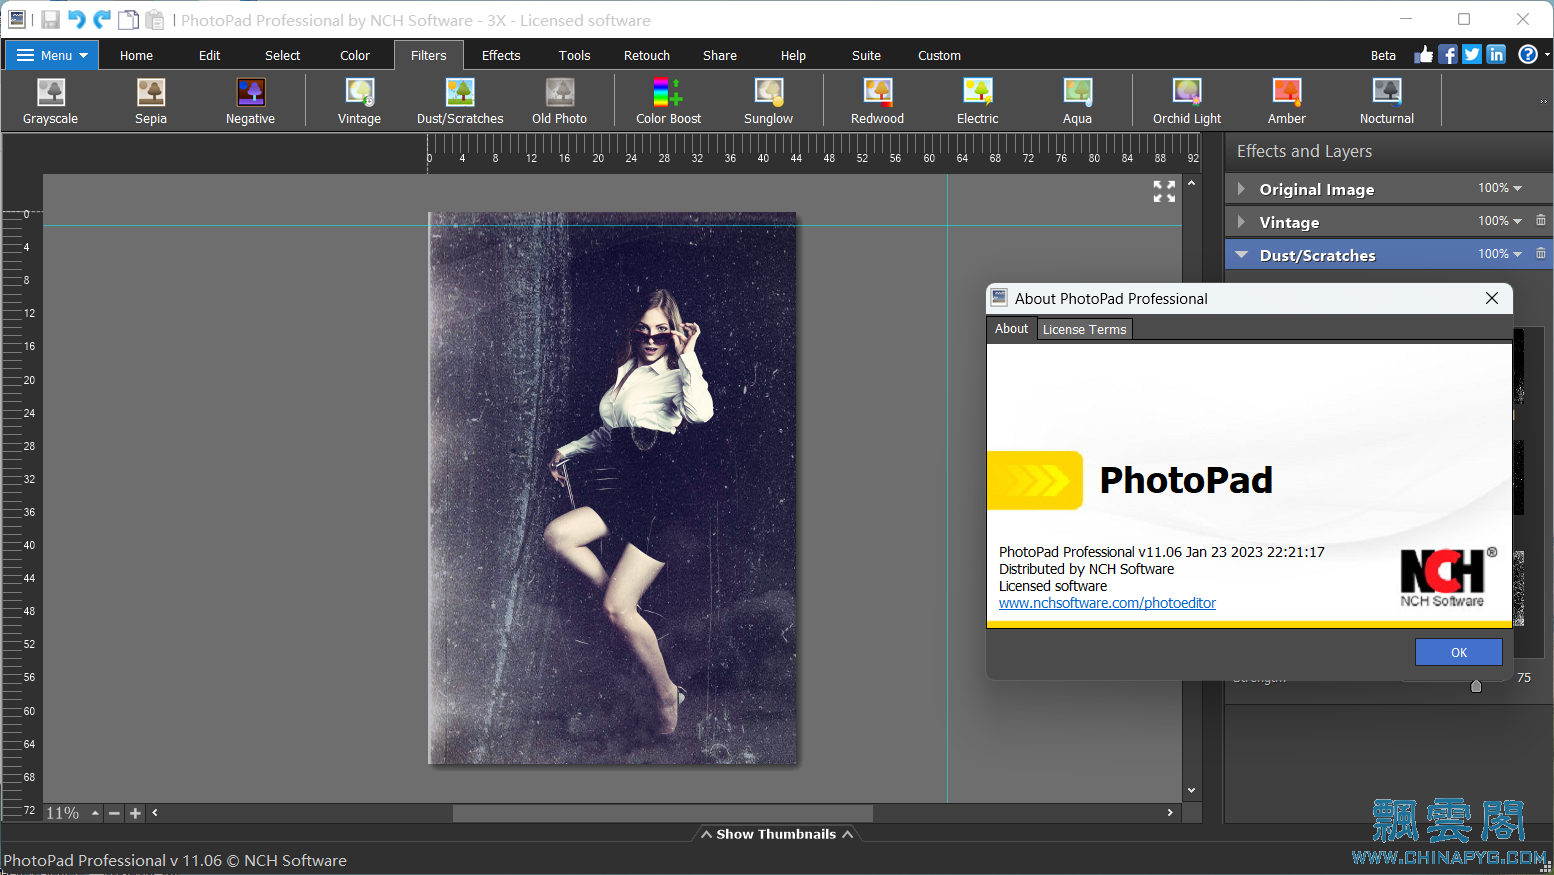The image size is (1554, 875).
Task: Open the Help question mark icon
Action: point(1528,54)
